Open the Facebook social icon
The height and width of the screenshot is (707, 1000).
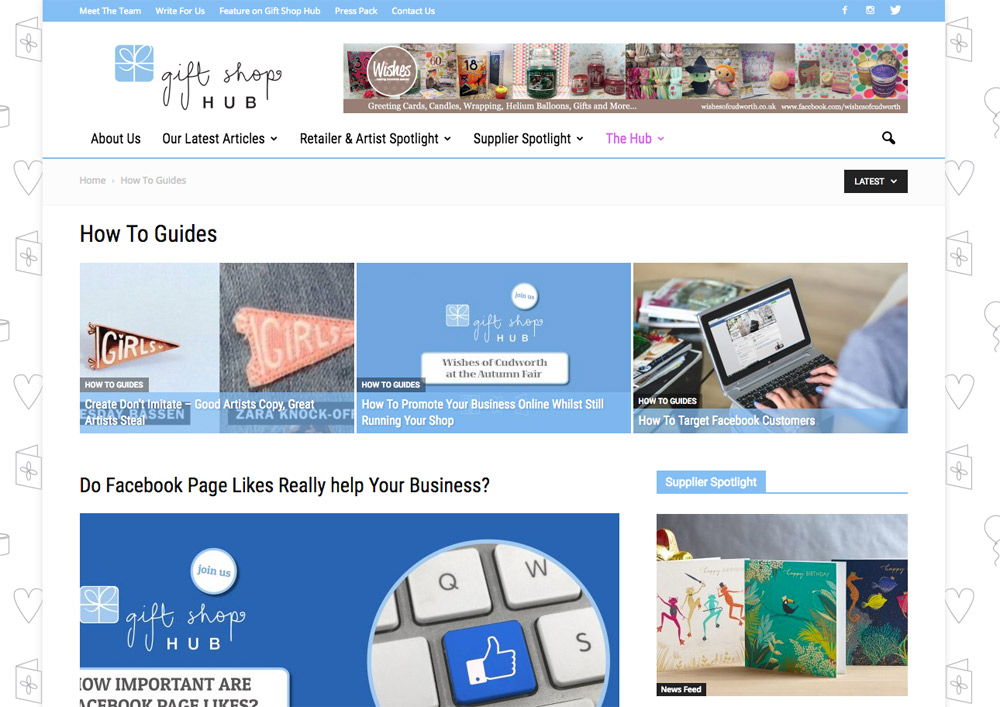(x=844, y=10)
